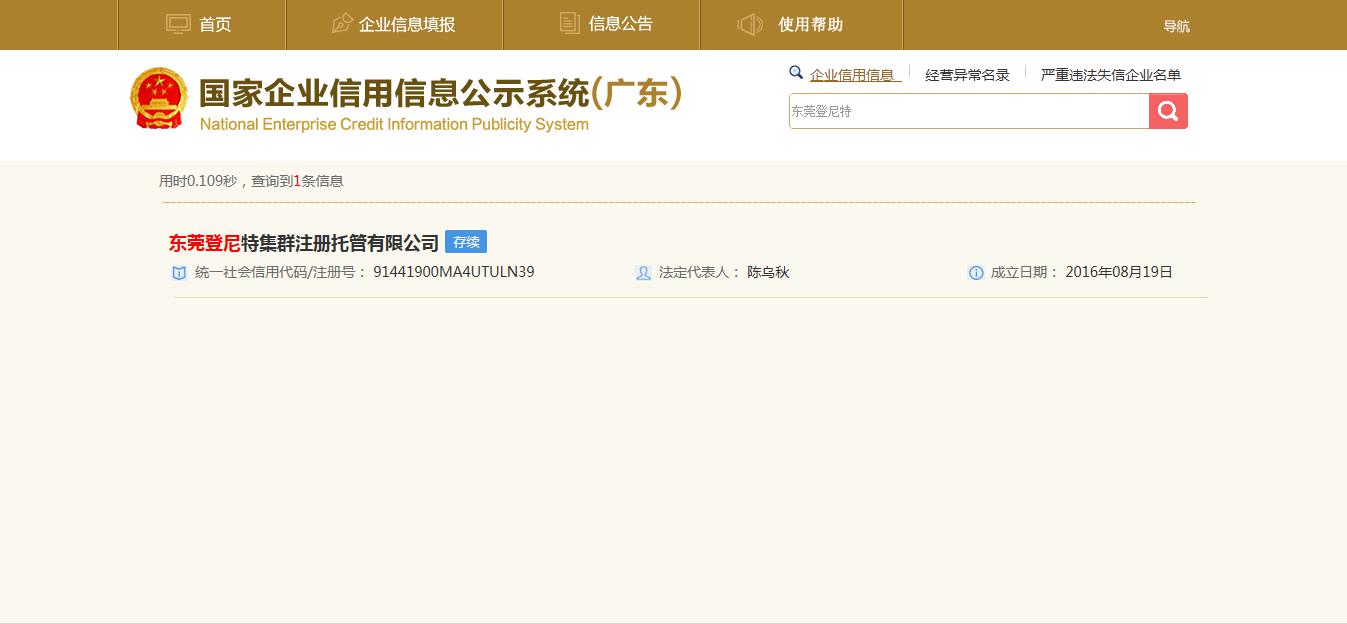1347x624 pixels.
Task: Click the credit code 91441900MA4UTULN39
Action: pyautogui.click(x=454, y=272)
